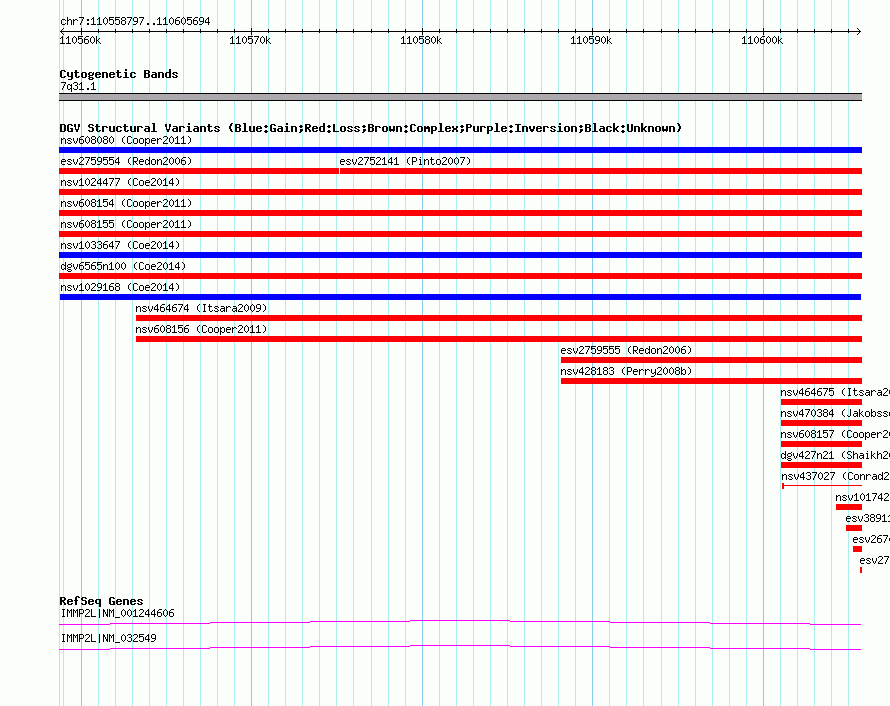Select the nsv1029168 (Coe2014) label

[120, 287]
